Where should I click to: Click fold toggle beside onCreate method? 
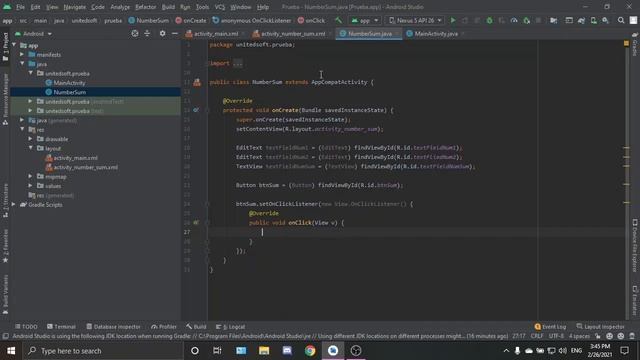point(207,110)
